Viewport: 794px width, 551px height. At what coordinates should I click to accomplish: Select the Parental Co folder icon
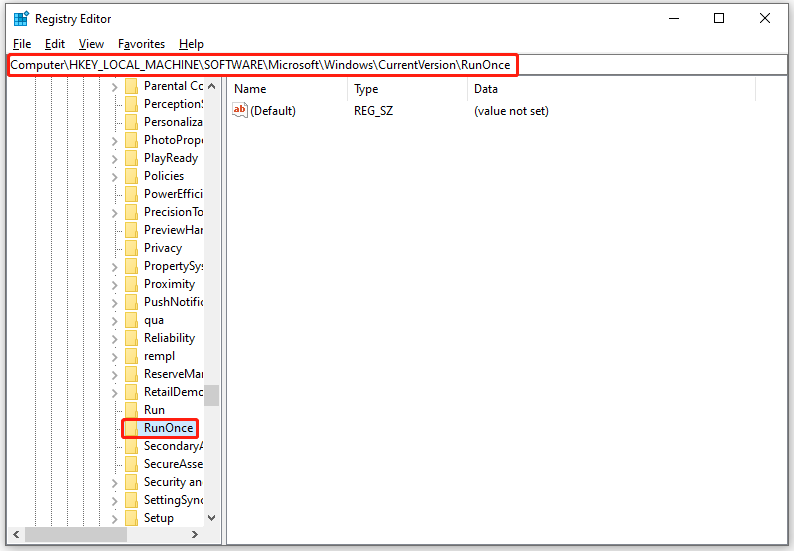click(x=131, y=86)
